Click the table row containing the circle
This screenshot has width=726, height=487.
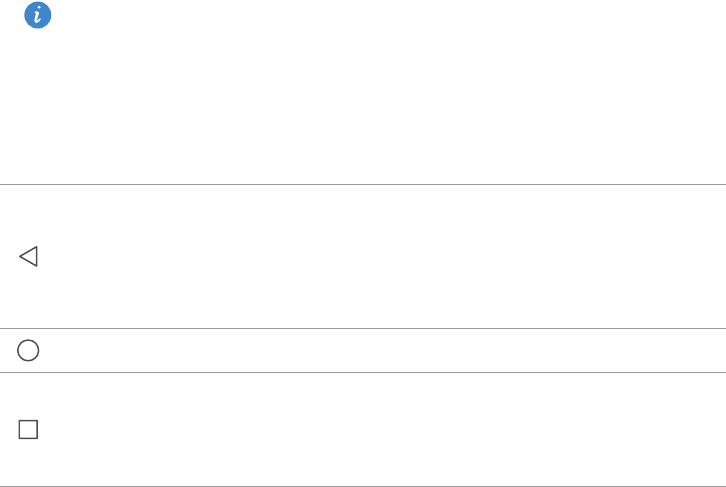point(363,350)
